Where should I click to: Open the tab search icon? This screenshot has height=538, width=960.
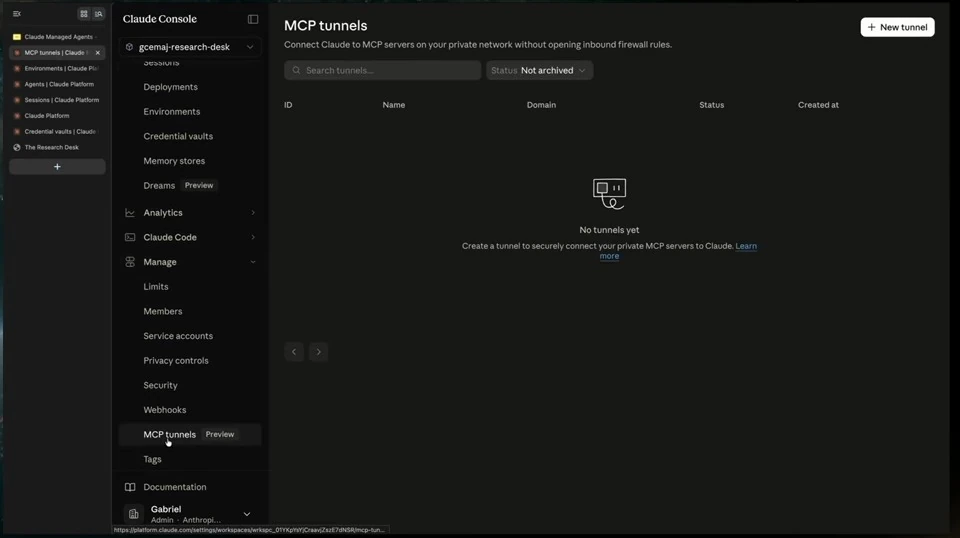tap(99, 13)
